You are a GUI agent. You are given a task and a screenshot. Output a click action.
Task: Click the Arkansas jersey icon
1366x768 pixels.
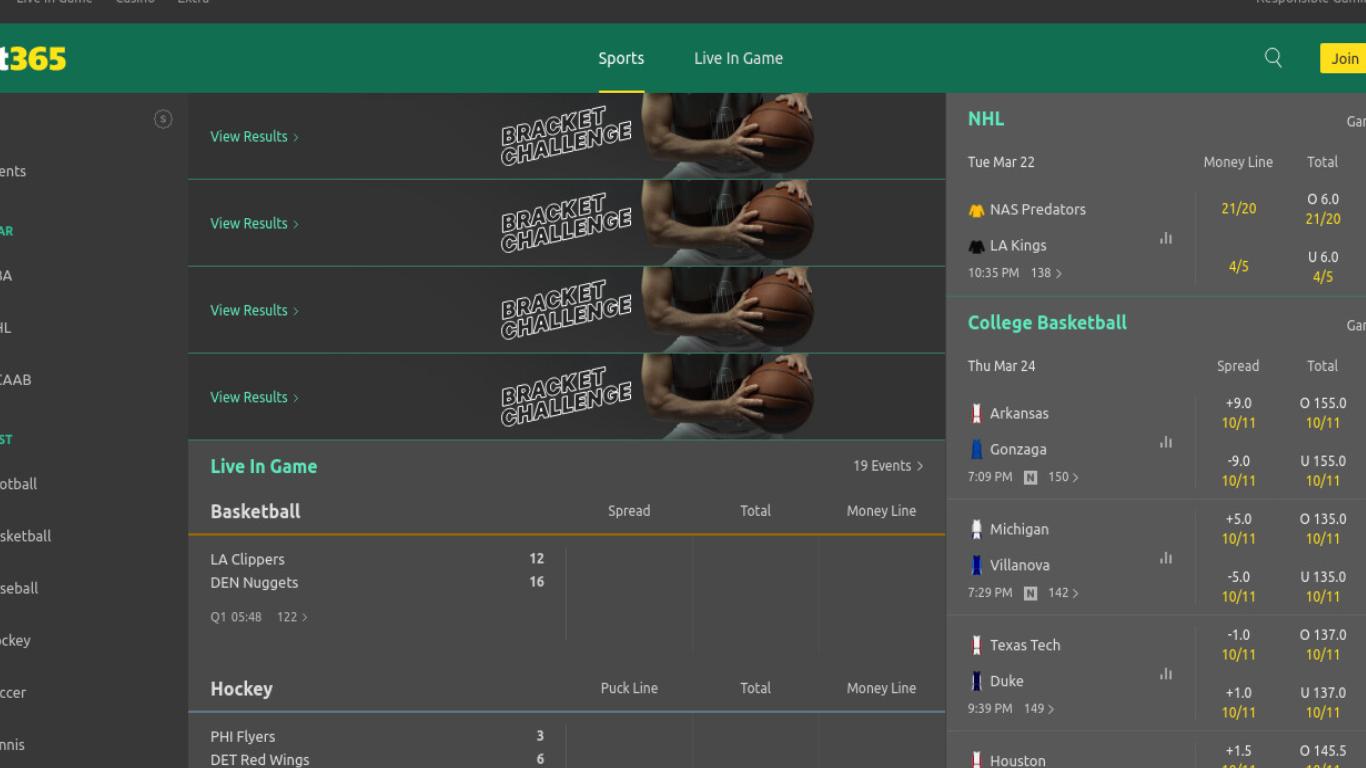(976, 413)
